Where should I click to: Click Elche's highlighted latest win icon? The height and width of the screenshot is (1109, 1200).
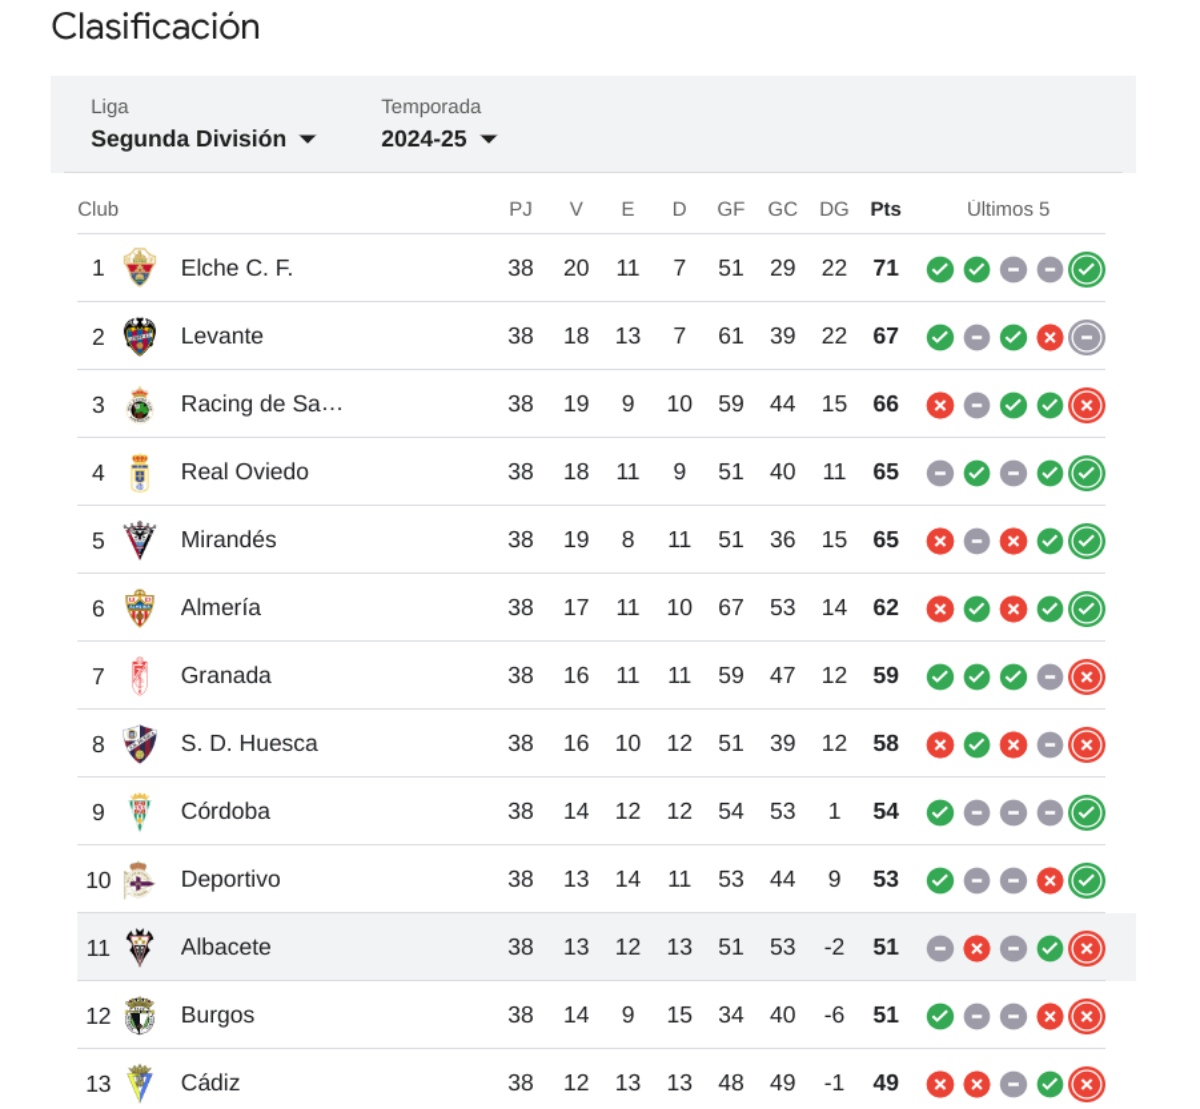click(x=1087, y=269)
